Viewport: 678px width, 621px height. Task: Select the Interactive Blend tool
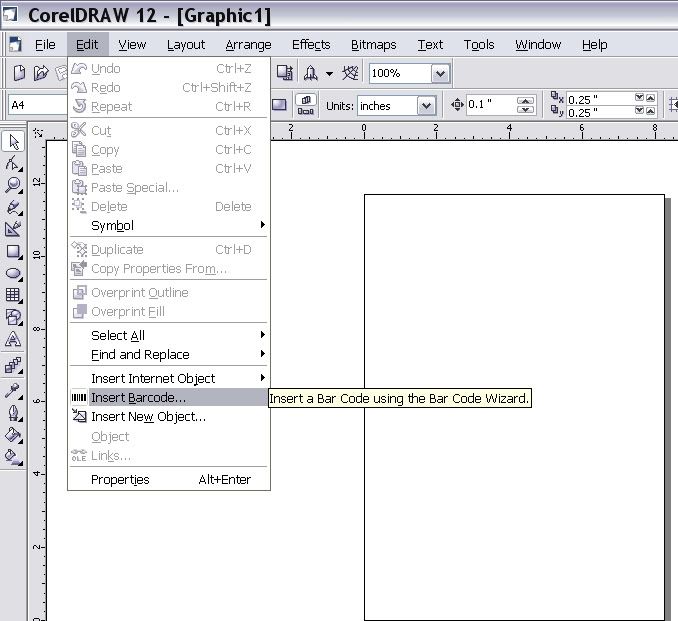[13, 365]
